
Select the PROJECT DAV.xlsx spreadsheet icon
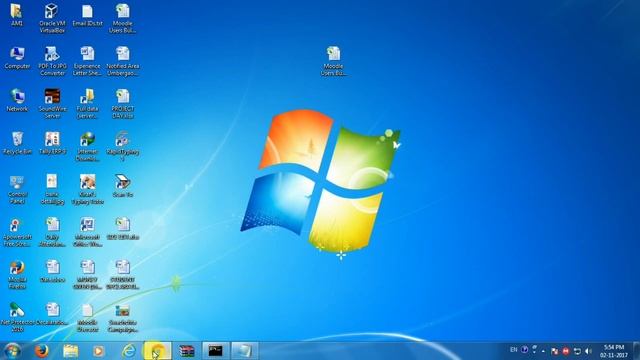[122, 104]
